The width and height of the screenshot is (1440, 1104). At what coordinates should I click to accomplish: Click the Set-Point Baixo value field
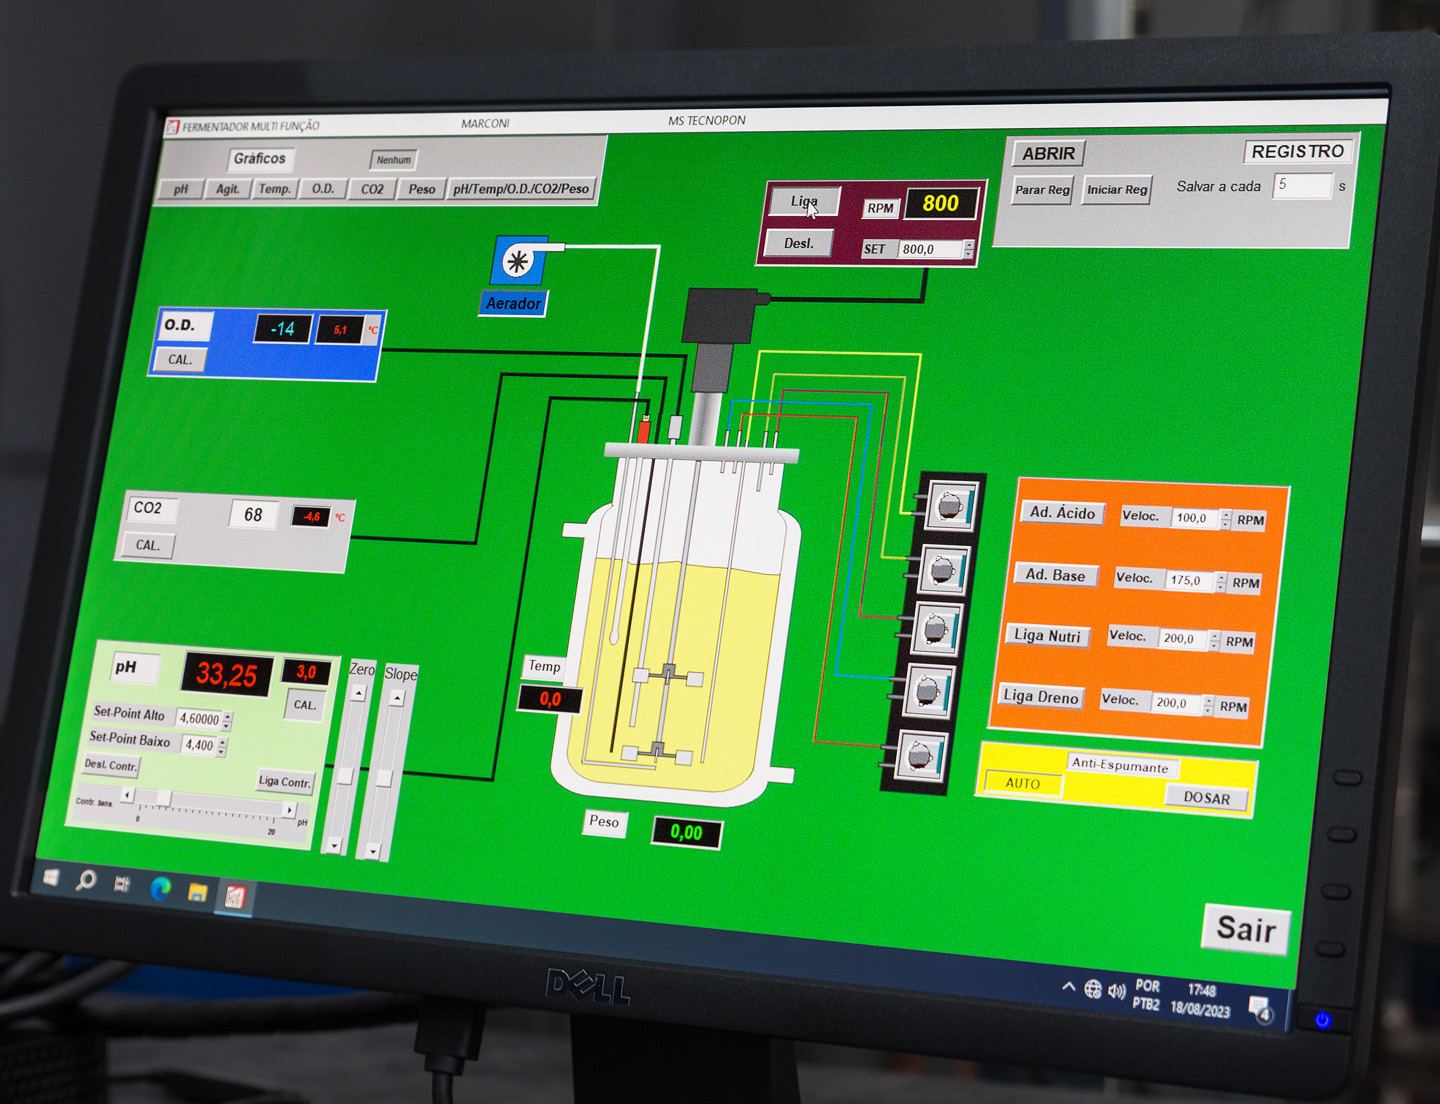199,745
